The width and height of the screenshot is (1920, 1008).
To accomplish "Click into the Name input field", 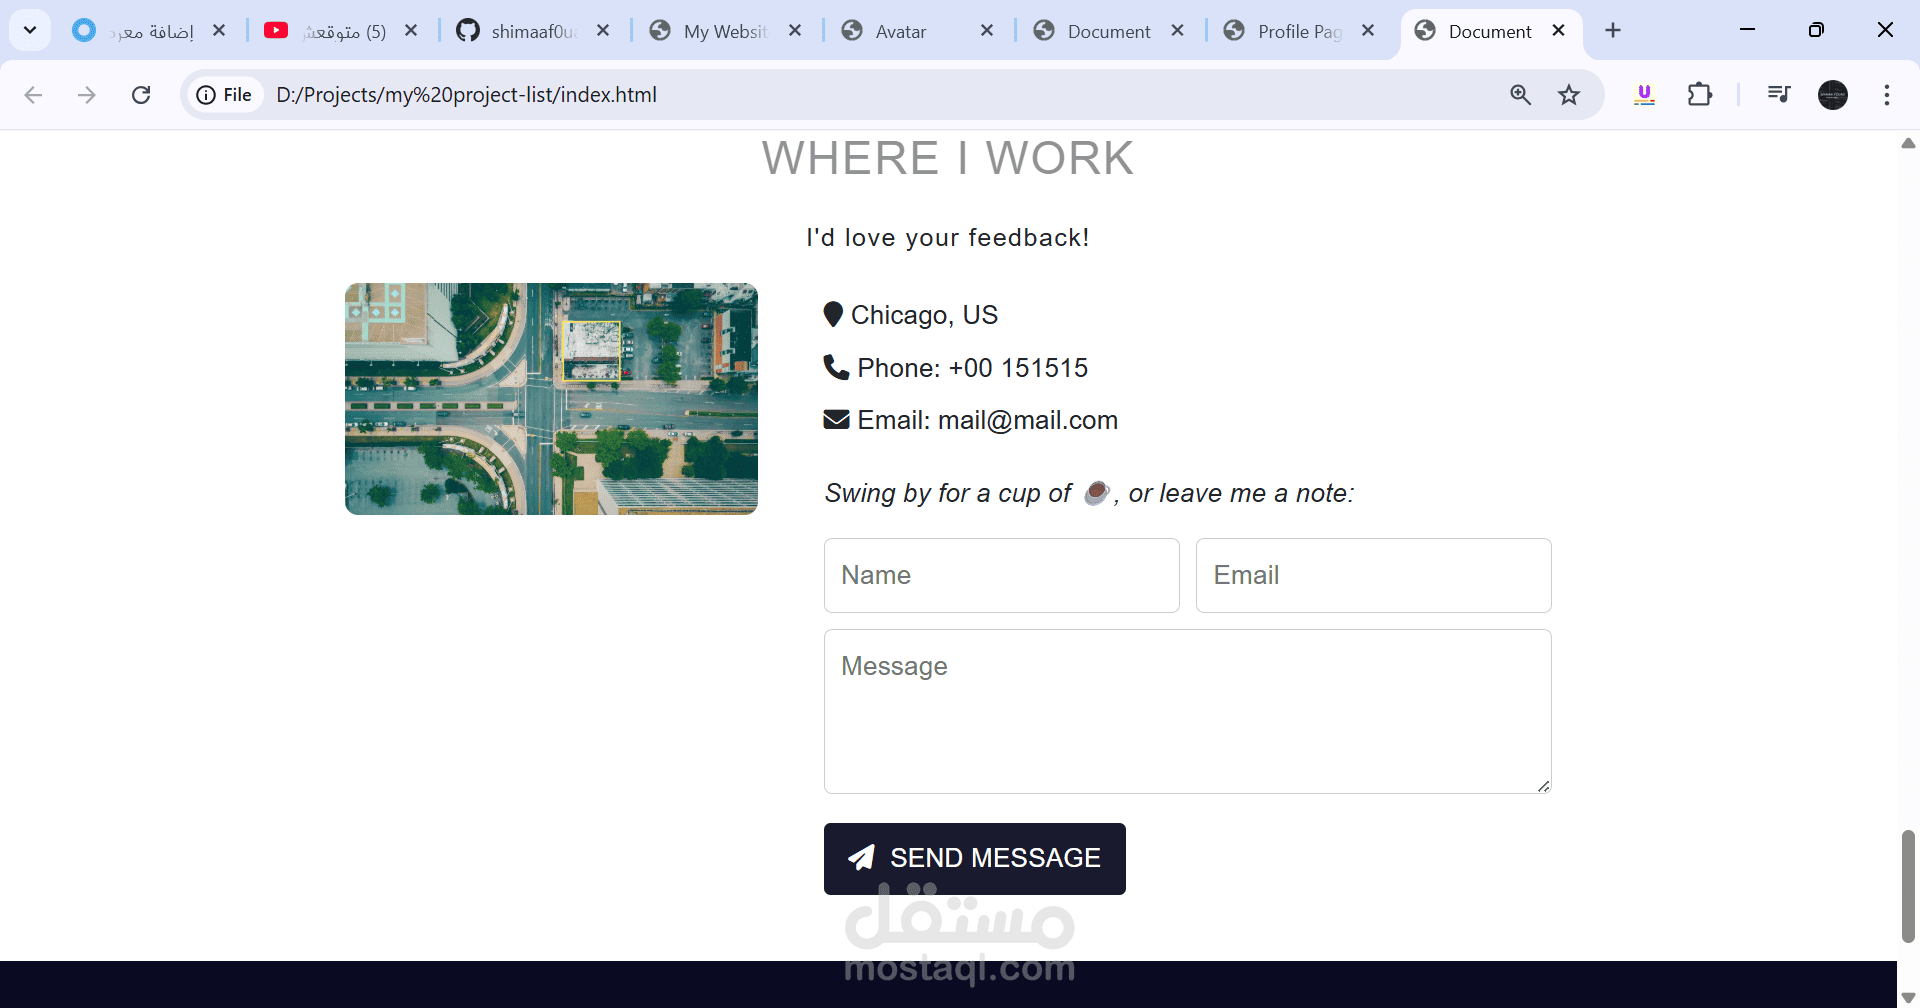I will coord(1001,575).
